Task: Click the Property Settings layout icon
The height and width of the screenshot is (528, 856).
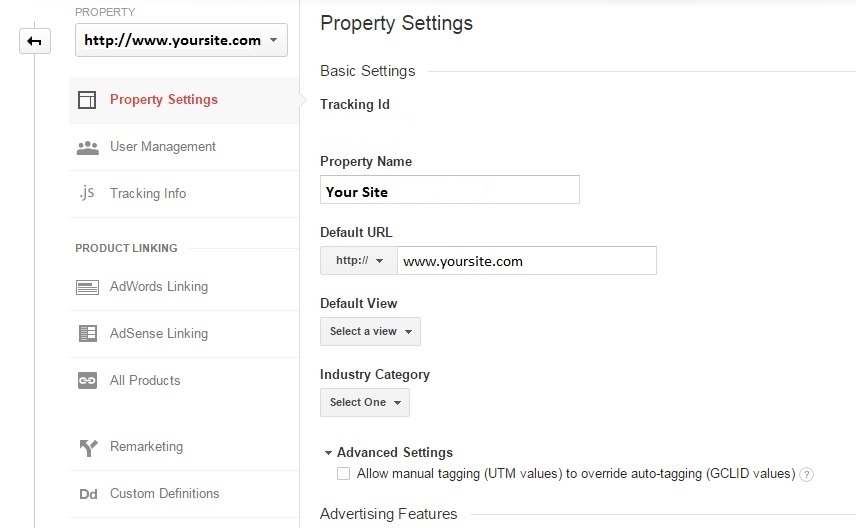Action: [87, 100]
